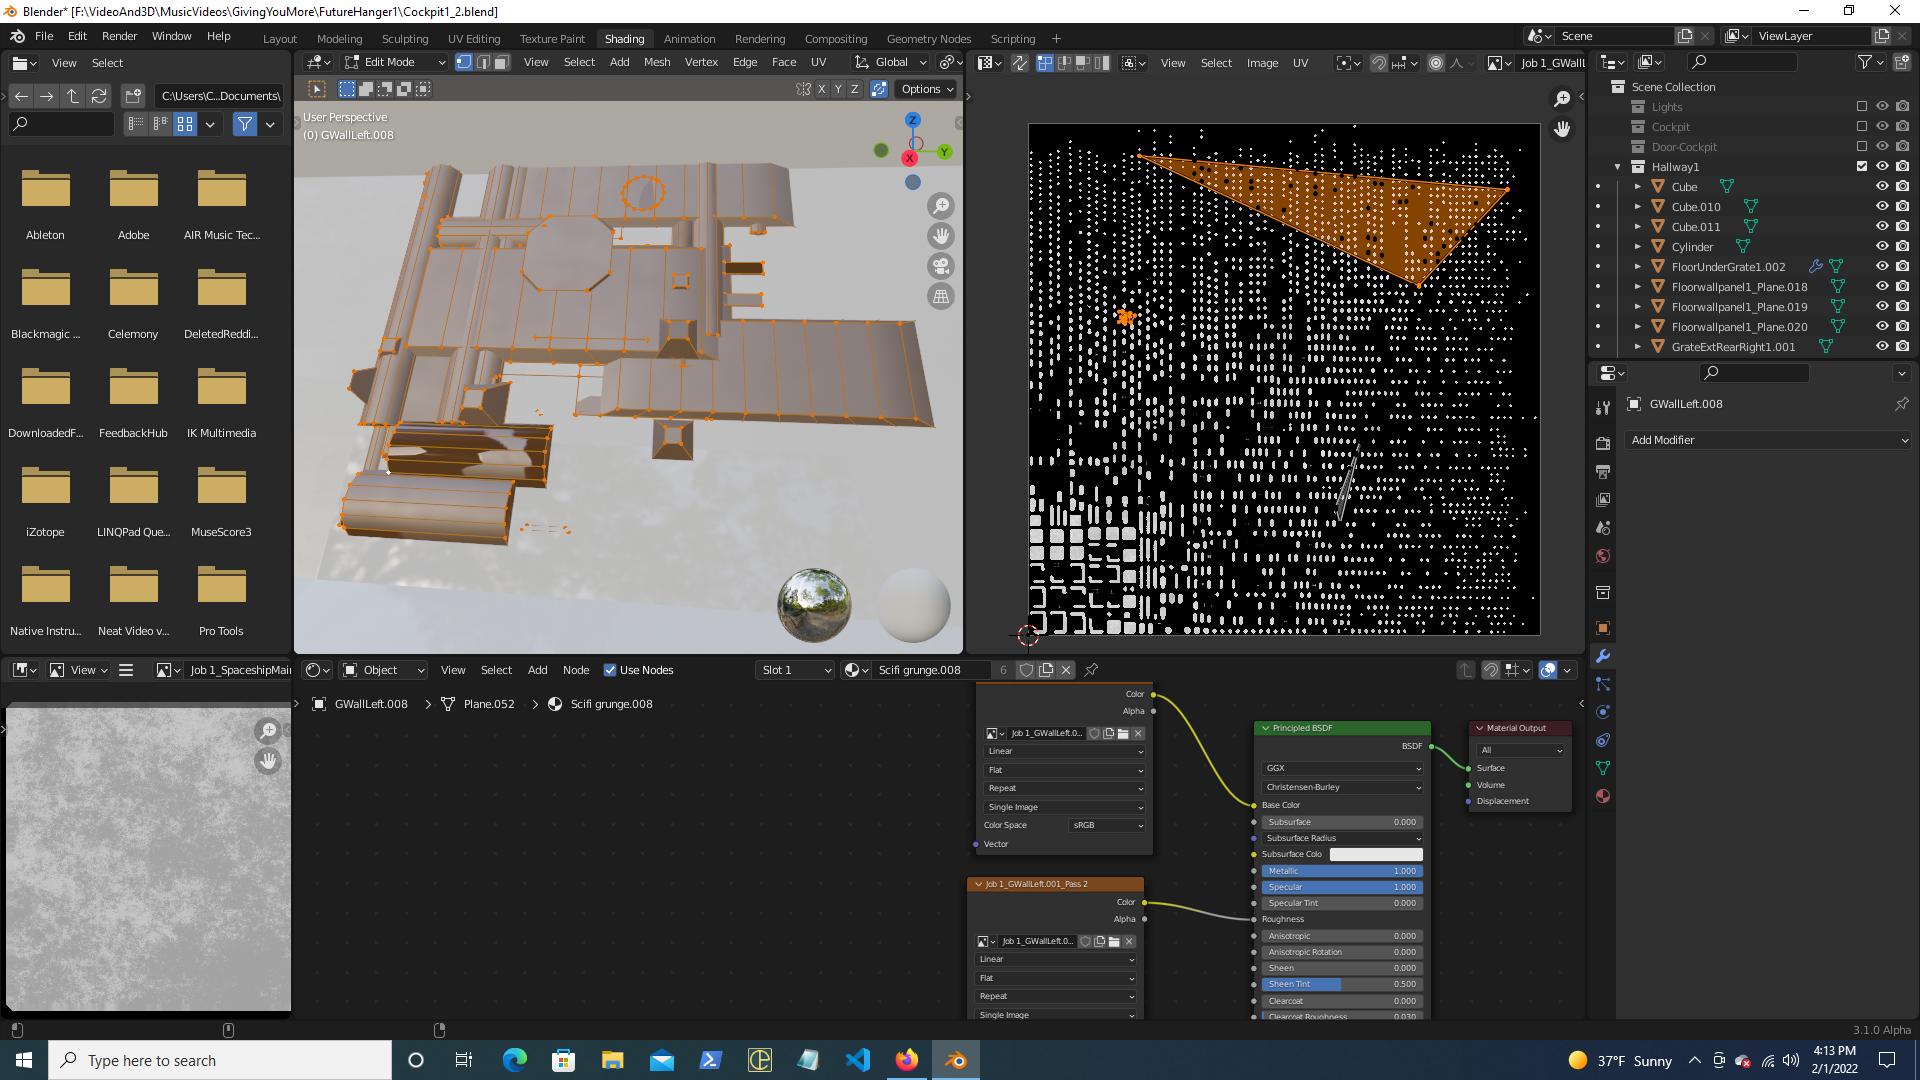Open sRGB Color Space dropdown

click(1107, 825)
